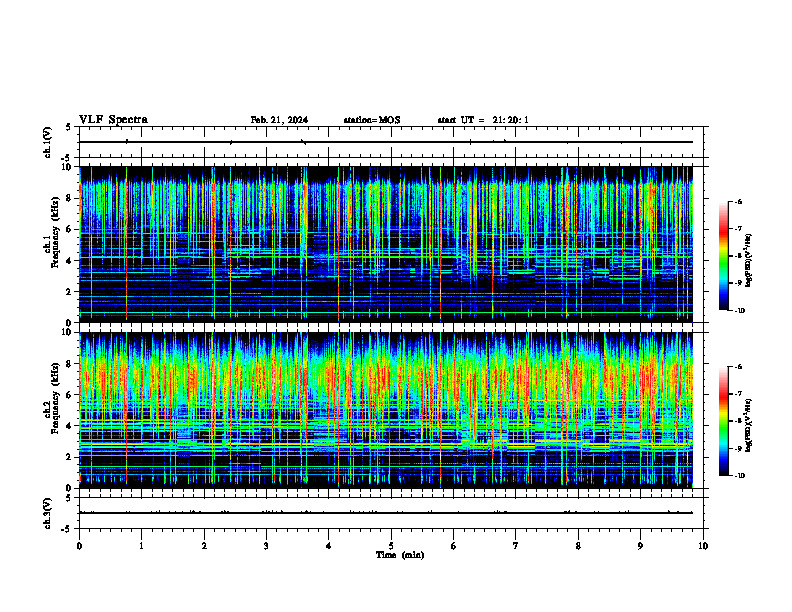Click time axis tick label "6"

454,546
